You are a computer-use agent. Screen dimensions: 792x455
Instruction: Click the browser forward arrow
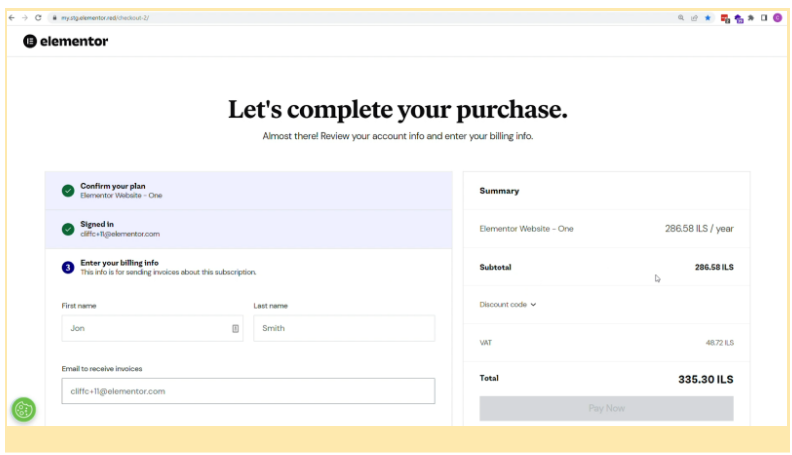24,18
